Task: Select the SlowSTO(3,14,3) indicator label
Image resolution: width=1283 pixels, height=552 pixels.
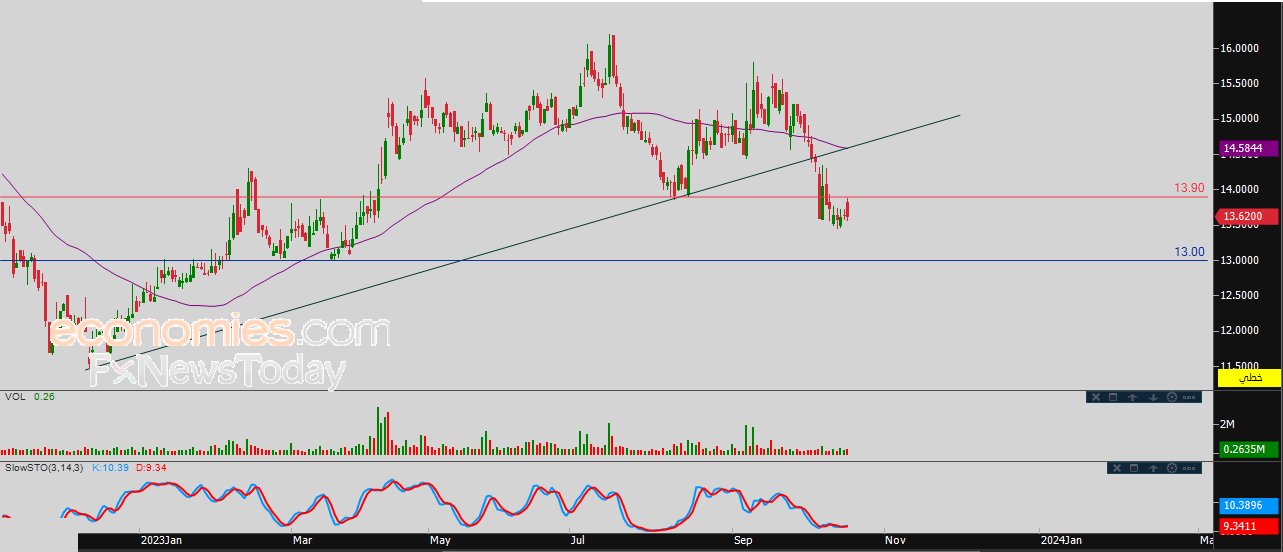Action: (45, 467)
